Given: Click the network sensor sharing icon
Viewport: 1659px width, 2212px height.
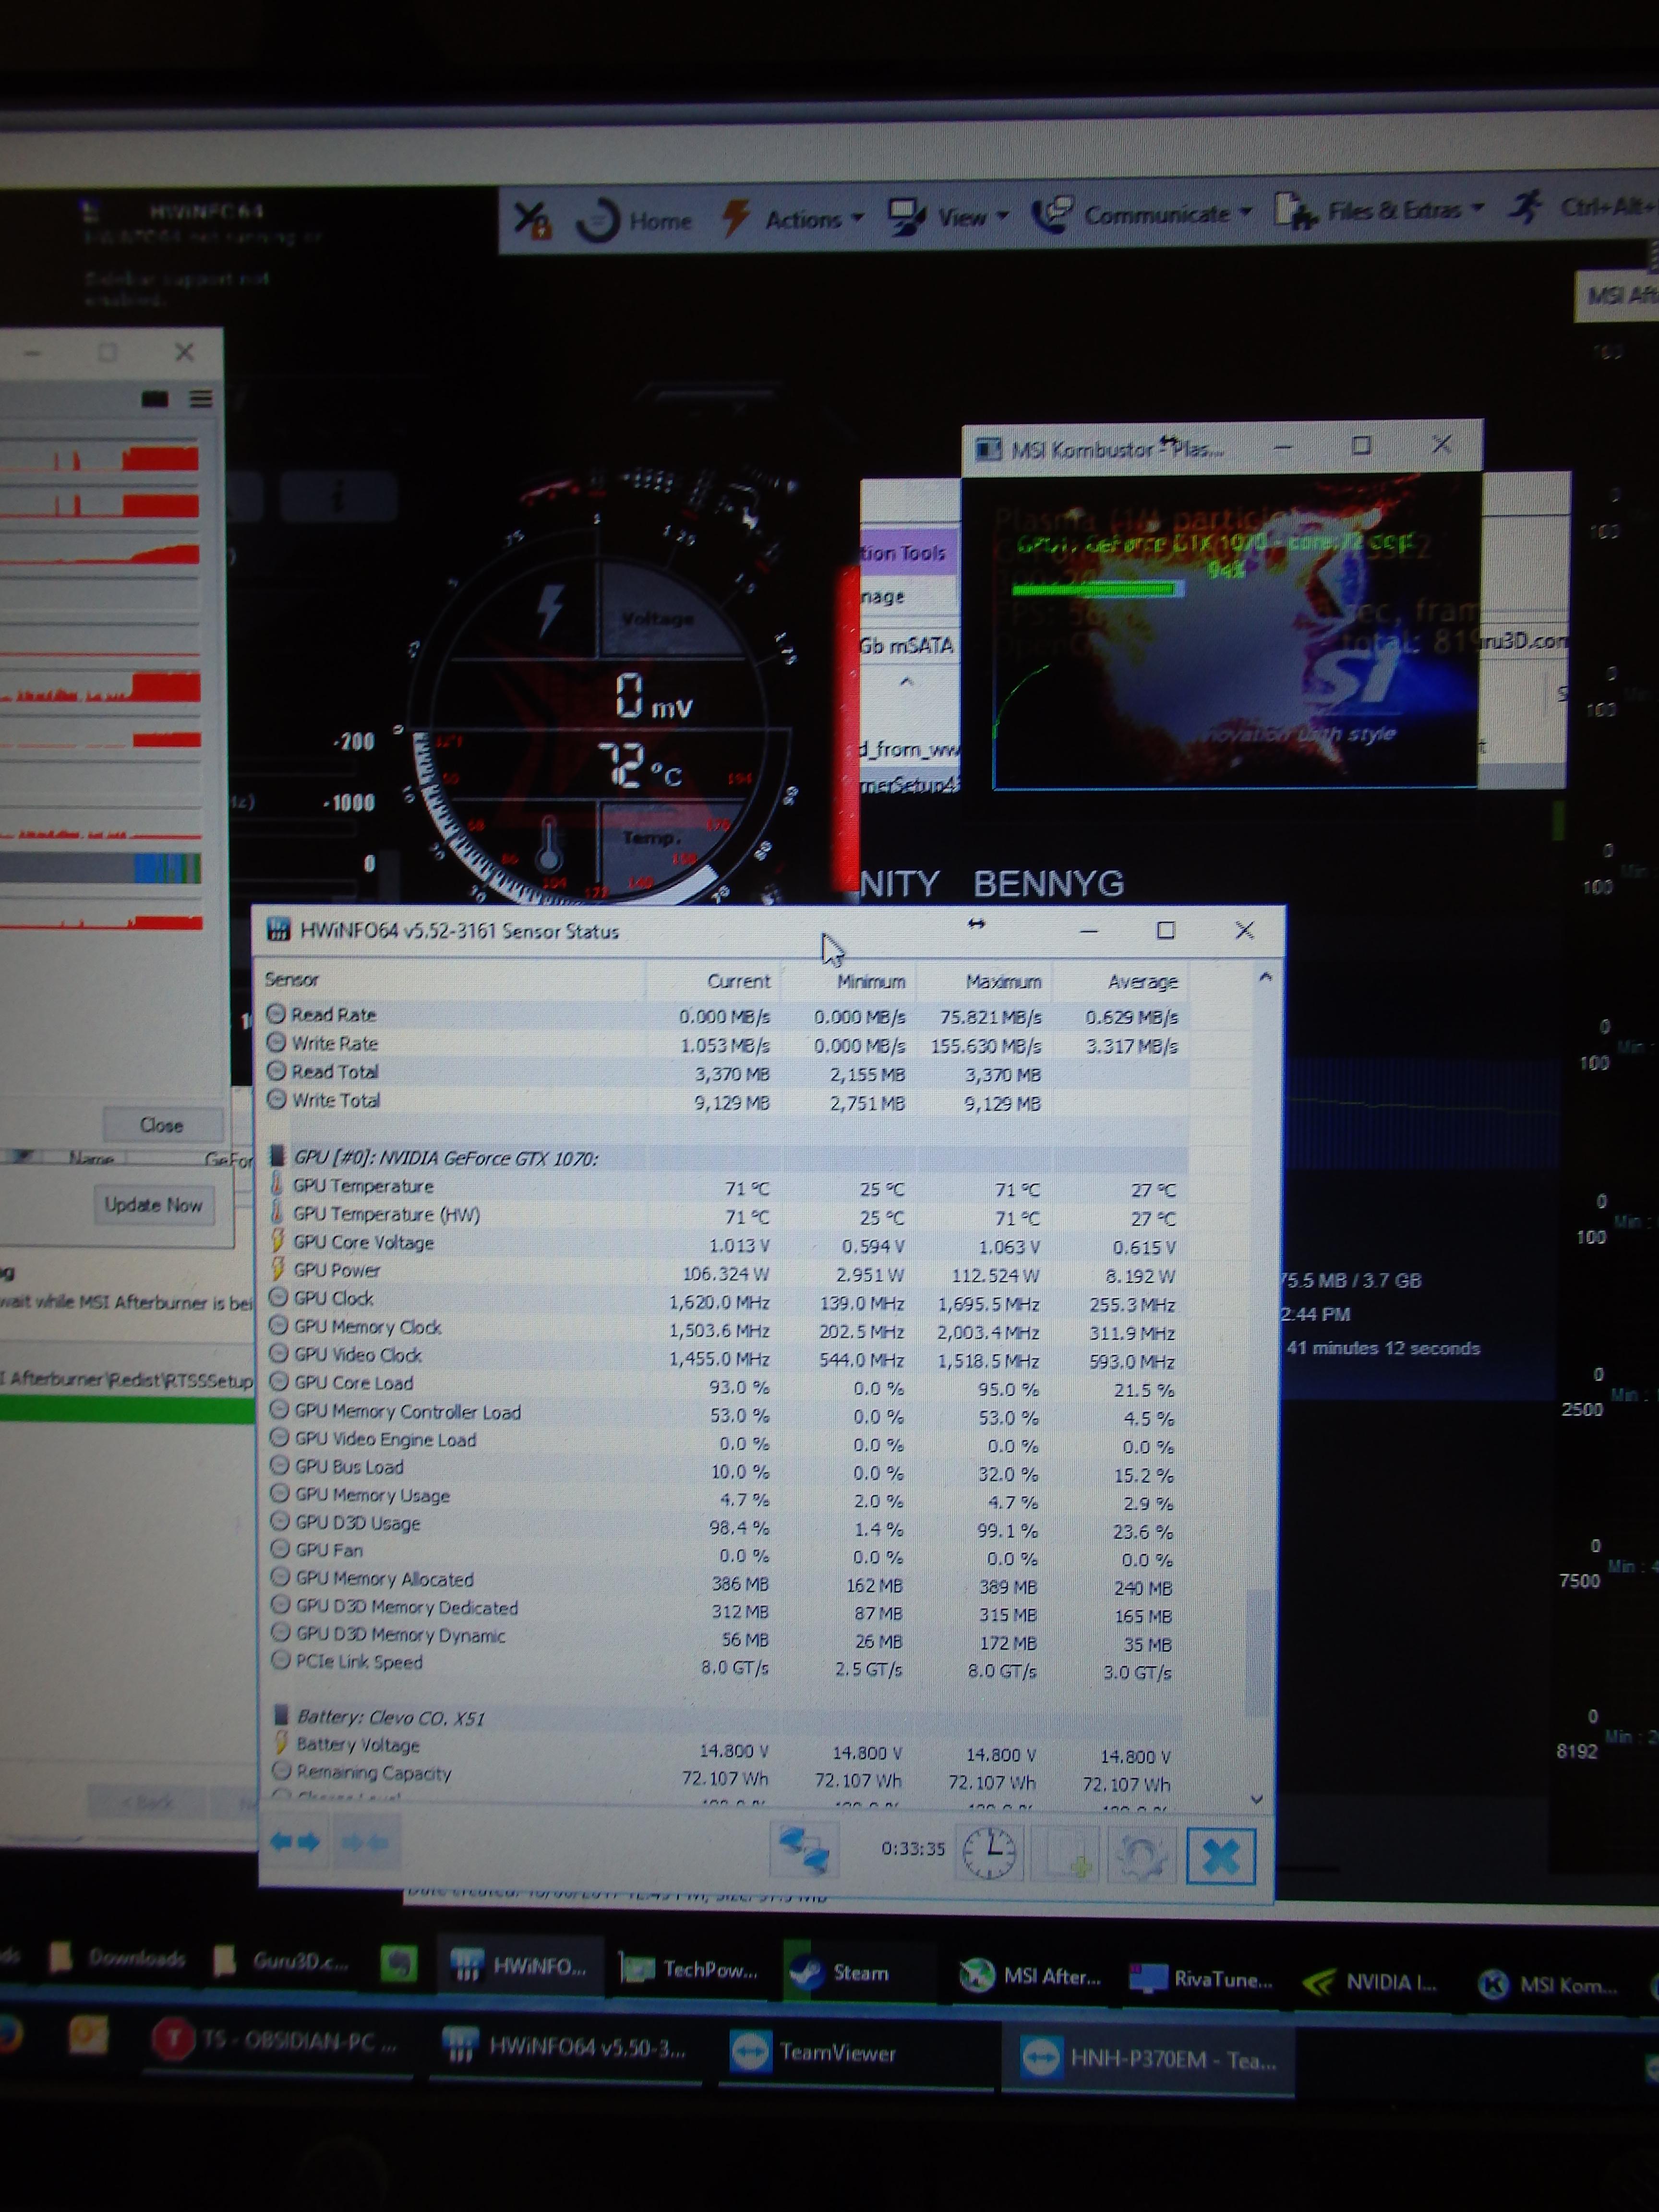Looking at the screenshot, I should pyautogui.click(x=804, y=1849).
